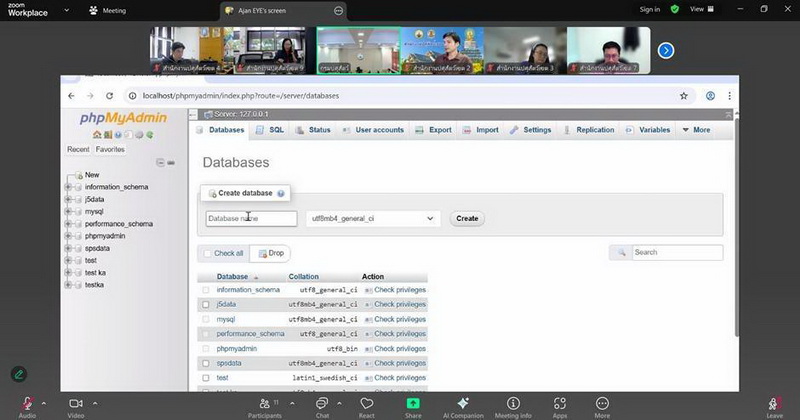
Task: Tick checkbox for spsdata database row
Action: pos(206,363)
